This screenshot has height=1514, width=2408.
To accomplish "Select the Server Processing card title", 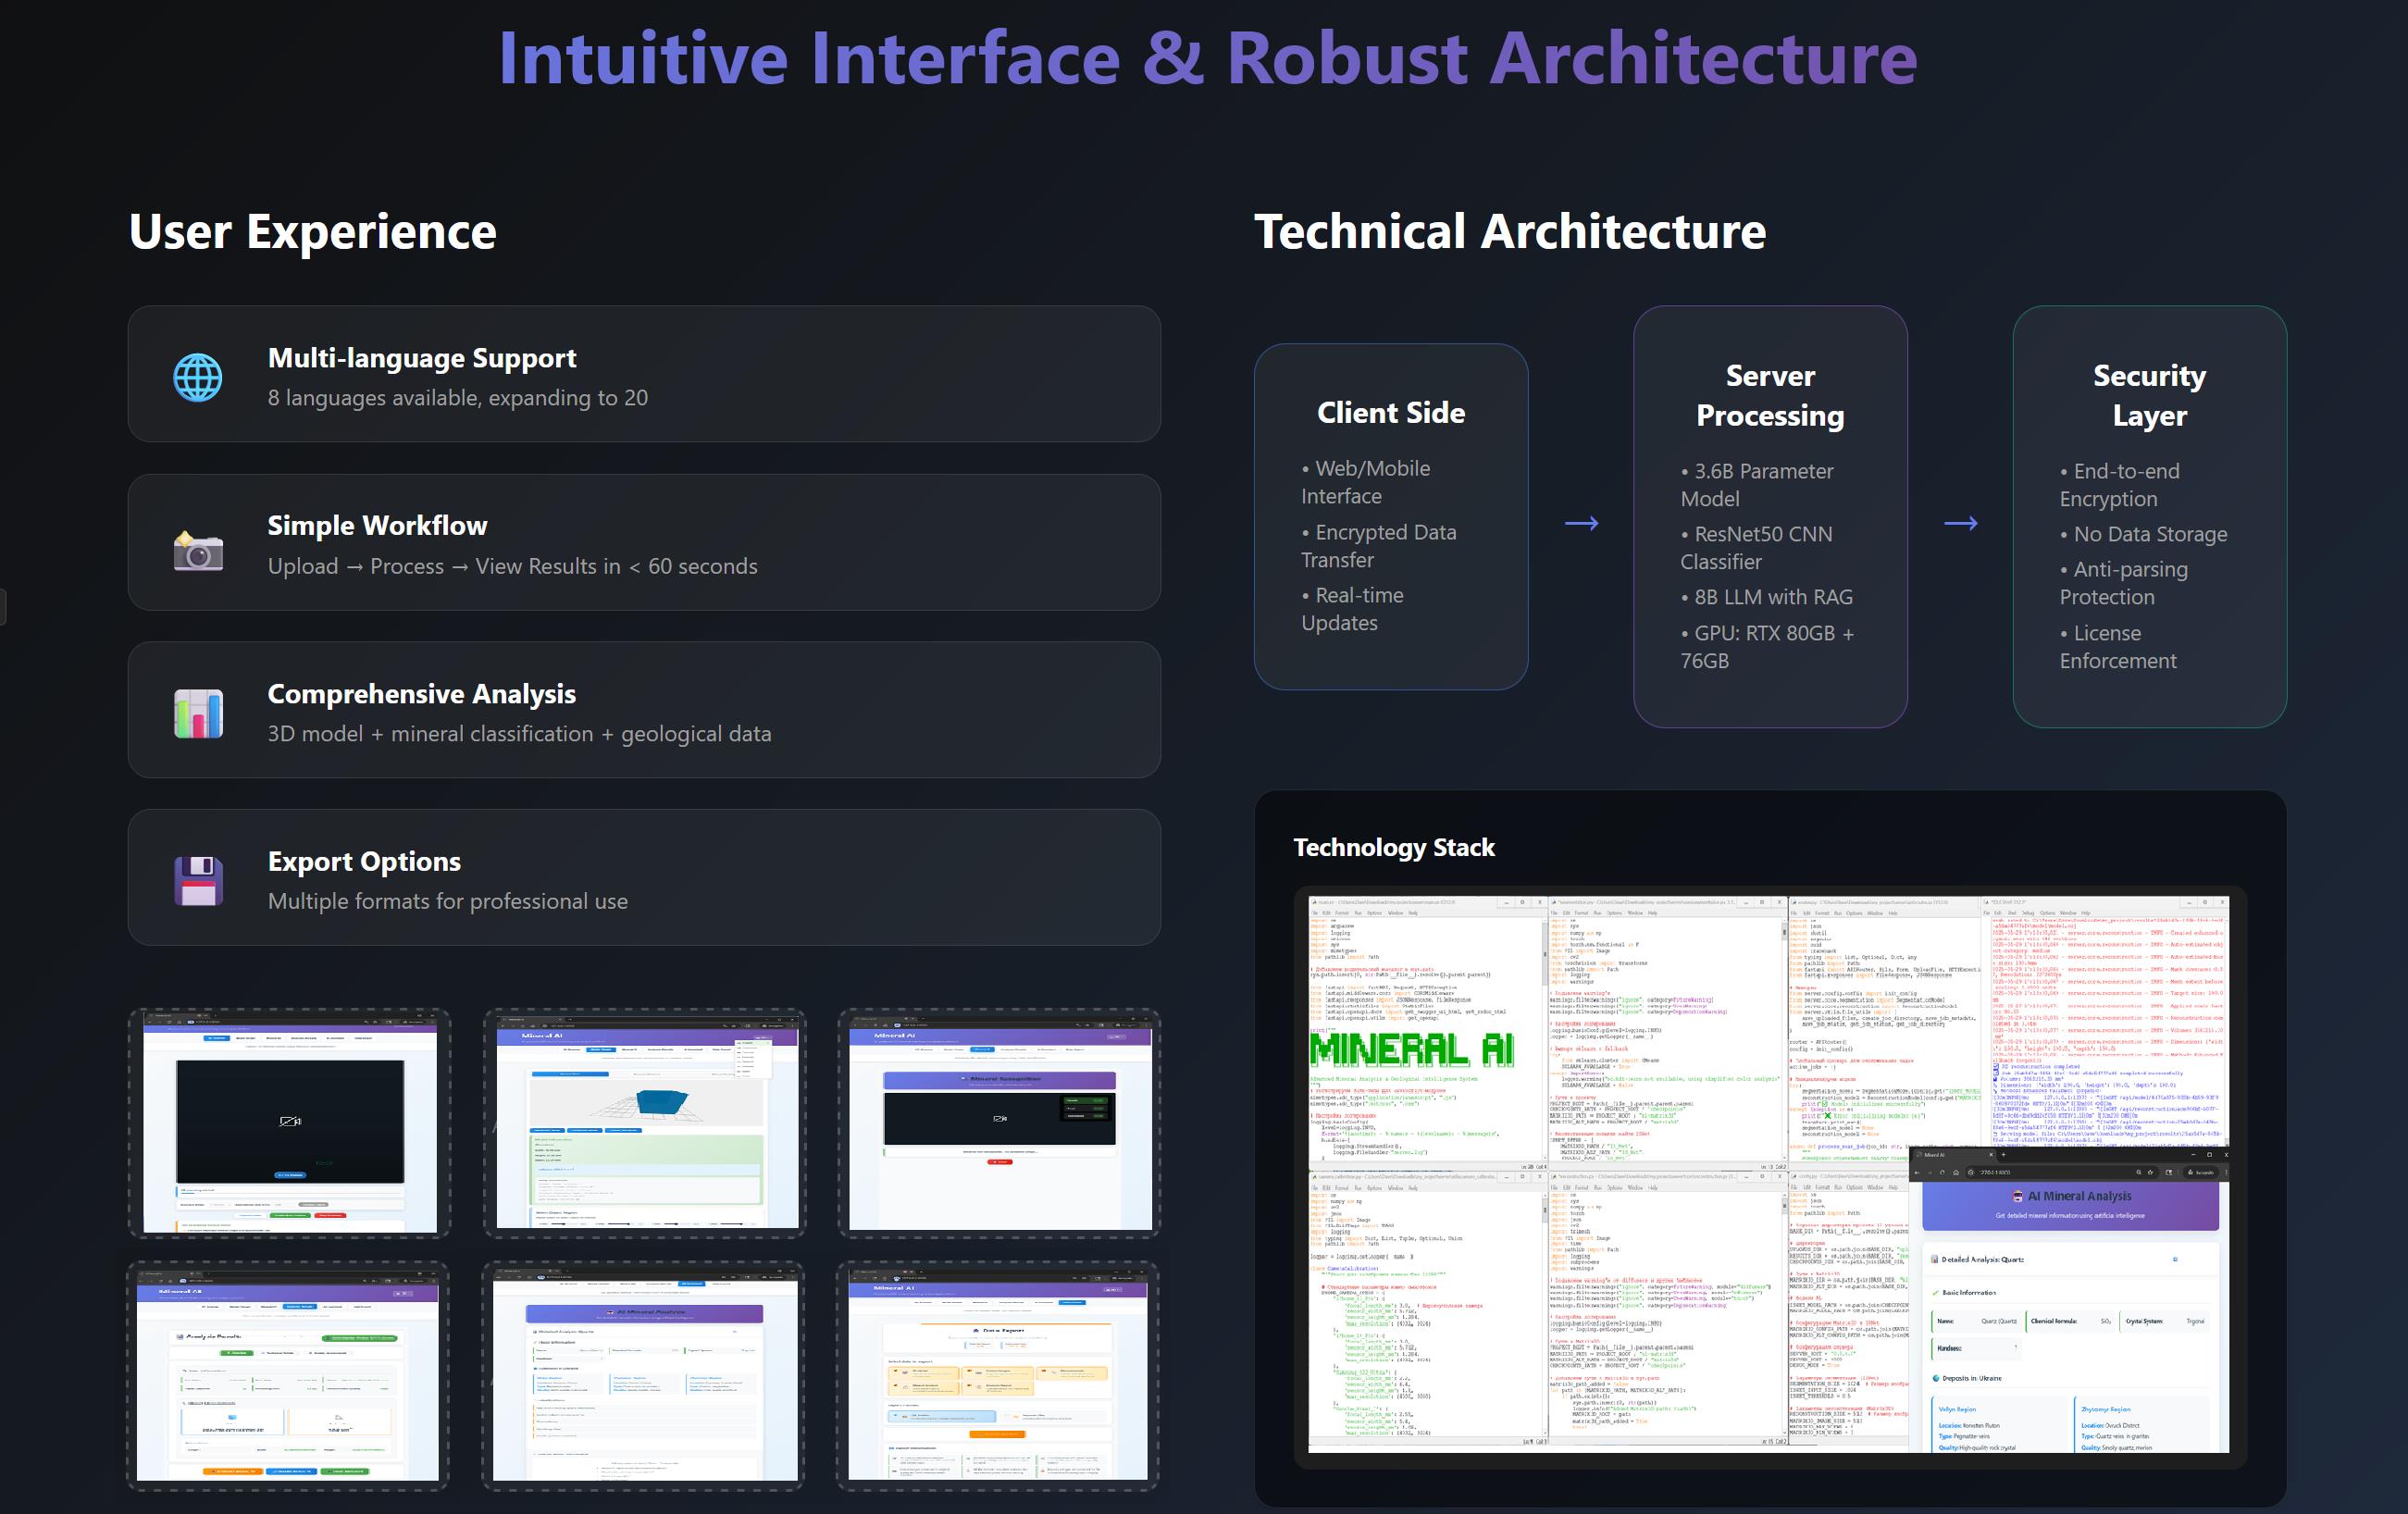I will pyautogui.click(x=1769, y=395).
